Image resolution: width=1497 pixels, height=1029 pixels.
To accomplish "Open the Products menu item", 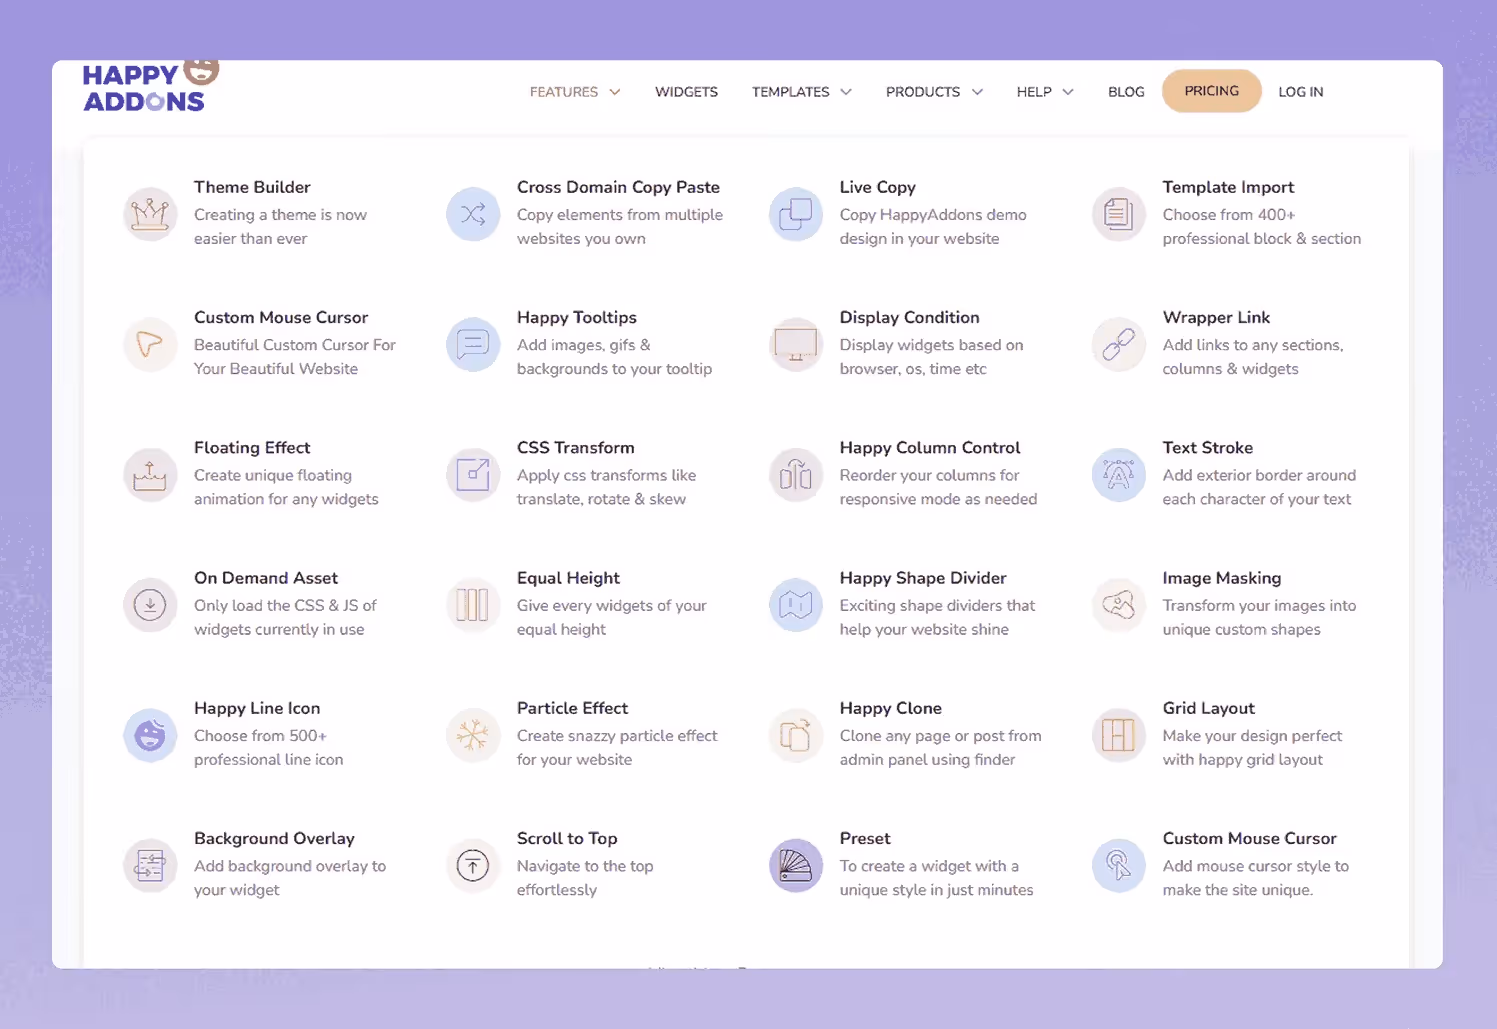I will click(922, 92).
